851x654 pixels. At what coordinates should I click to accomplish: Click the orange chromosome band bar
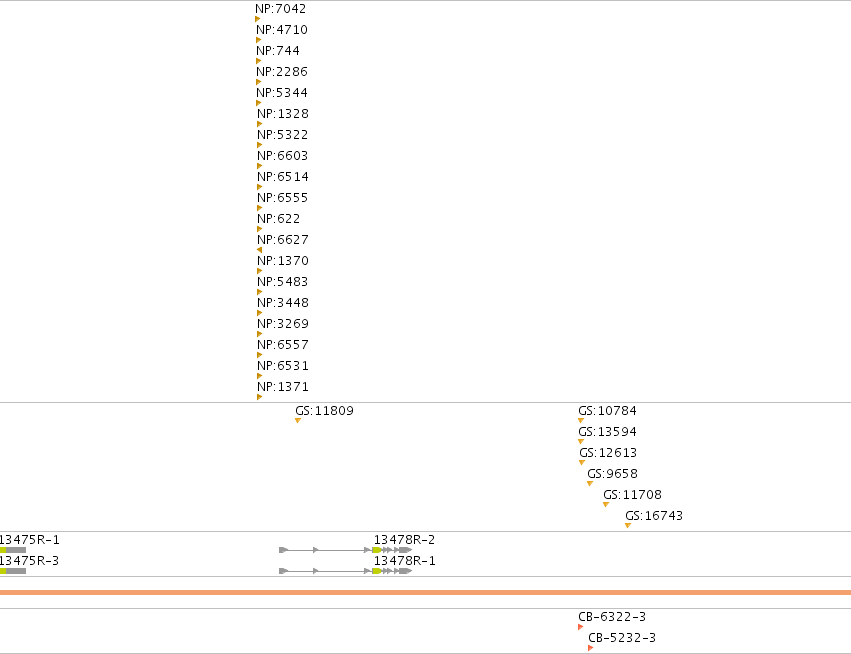click(x=426, y=592)
